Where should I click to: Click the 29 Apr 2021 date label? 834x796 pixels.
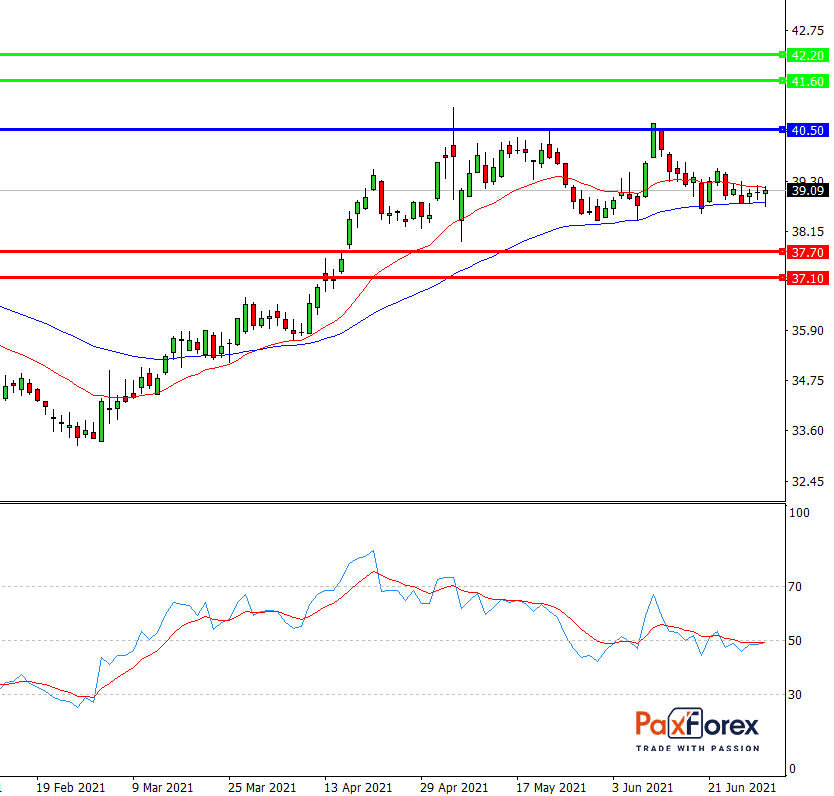click(454, 787)
